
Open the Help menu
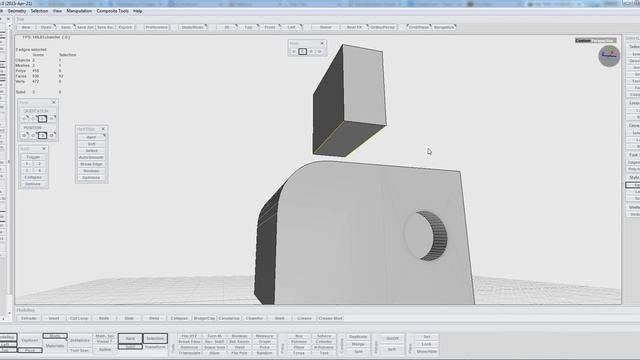click(x=138, y=11)
